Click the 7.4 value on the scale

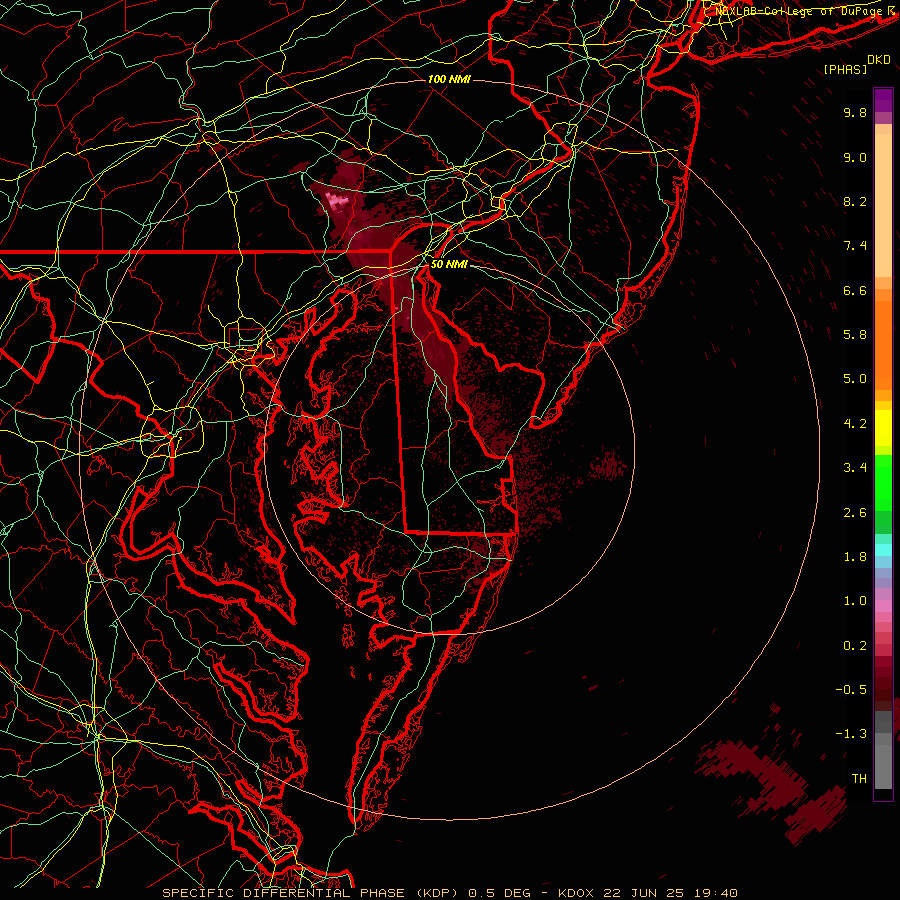pos(855,246)
